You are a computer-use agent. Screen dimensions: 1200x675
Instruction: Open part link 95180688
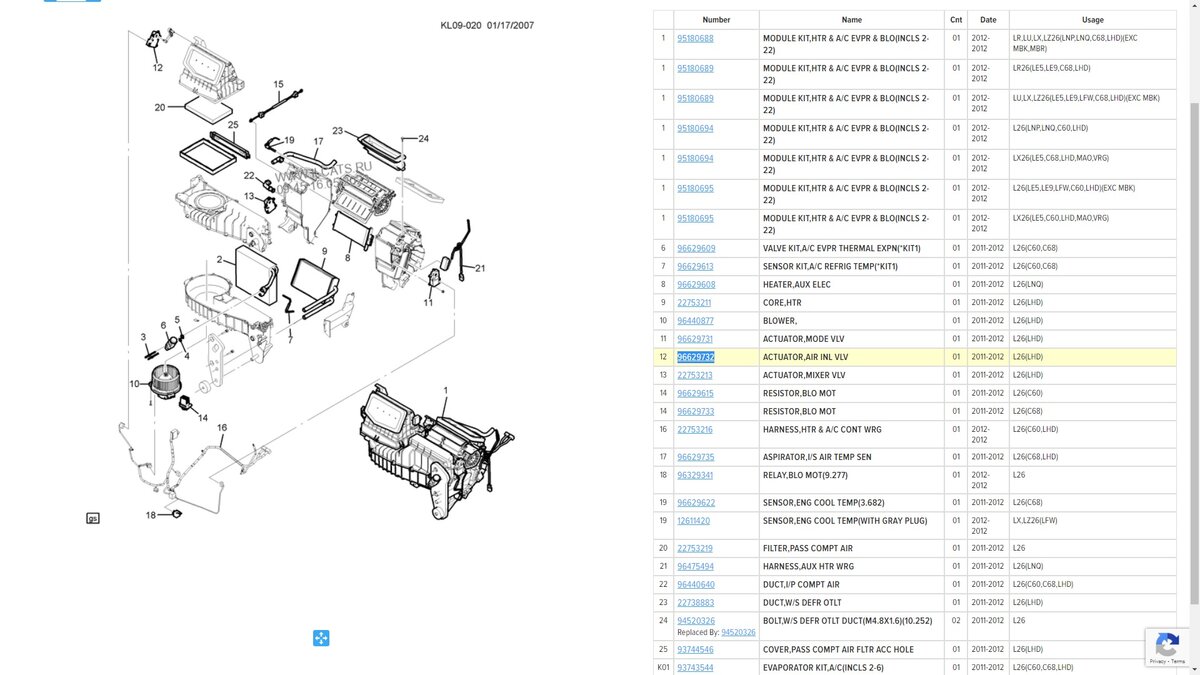point(695,38)
